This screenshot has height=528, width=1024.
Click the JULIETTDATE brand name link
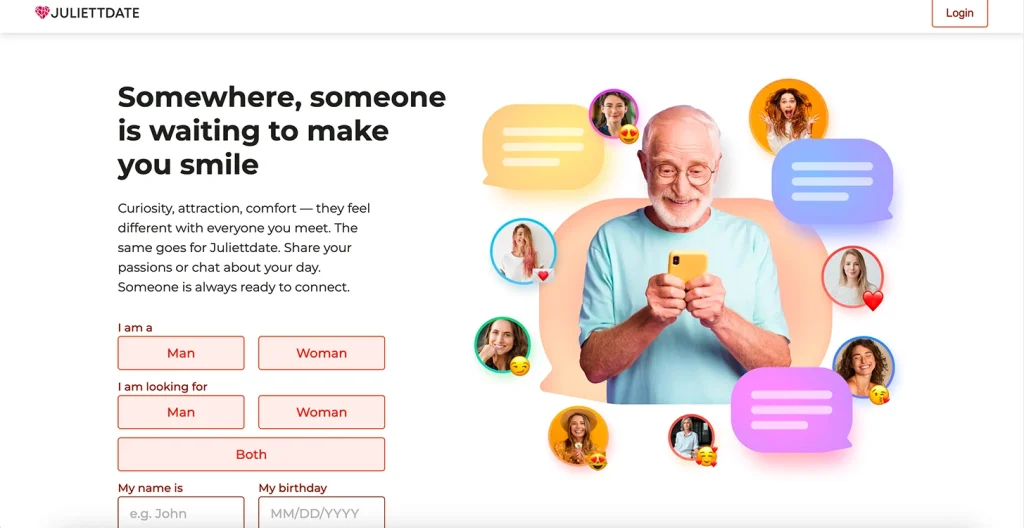pos(95,12)
